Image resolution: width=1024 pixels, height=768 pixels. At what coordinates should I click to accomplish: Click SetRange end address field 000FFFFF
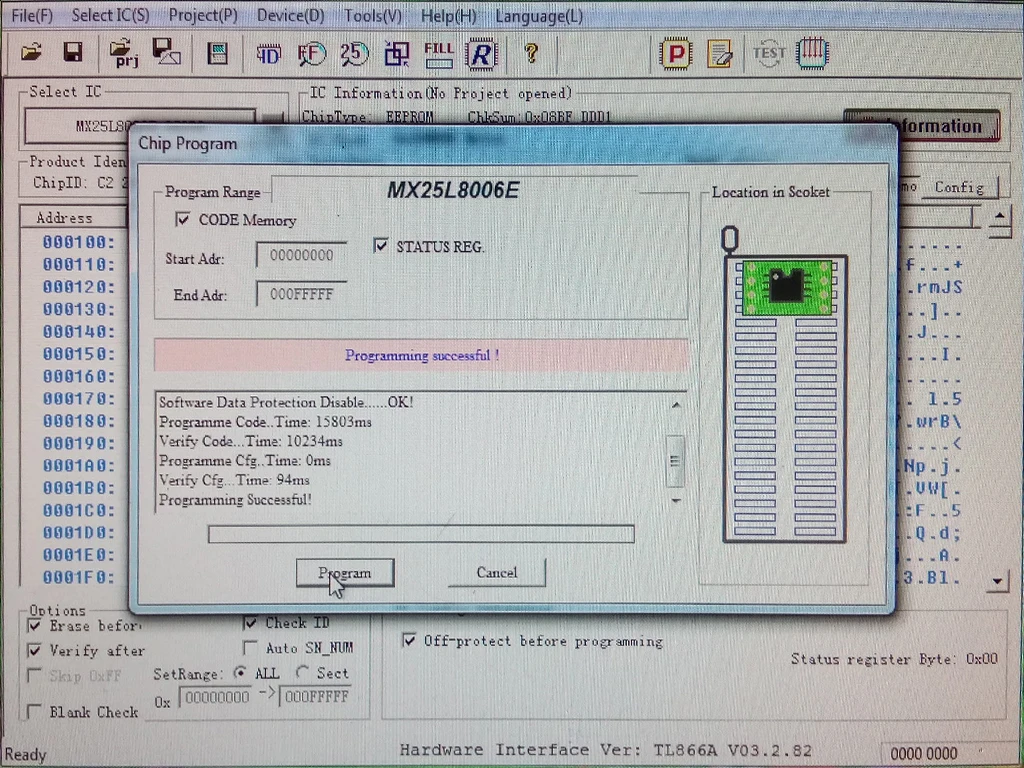[x=317, y=697]
